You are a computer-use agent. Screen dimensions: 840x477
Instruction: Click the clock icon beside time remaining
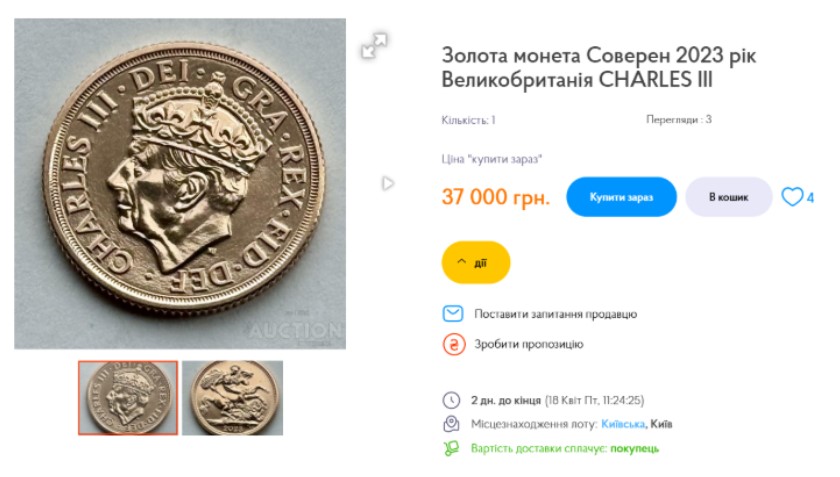click(452, 398)
